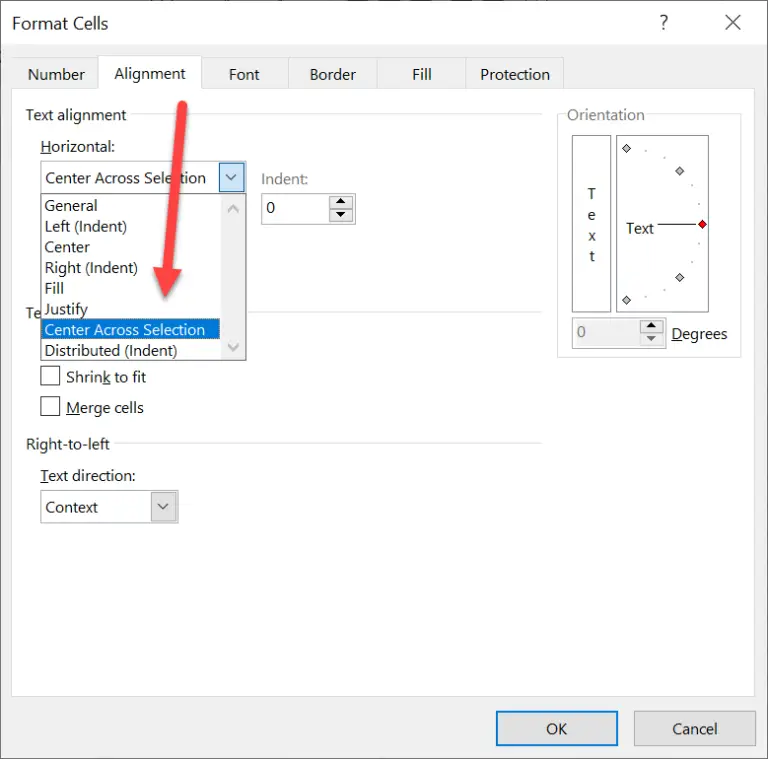Increase degrees with the up spinner arrow
Viewport: 768px width, 759px height.
[651, 326]
